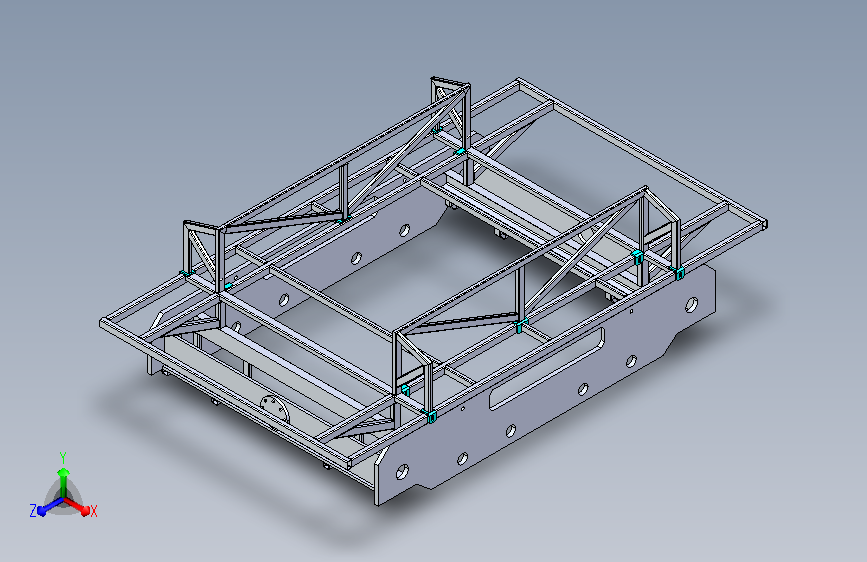
Task: Select the round bolted flange disc under frame
Action: (275, 409)
